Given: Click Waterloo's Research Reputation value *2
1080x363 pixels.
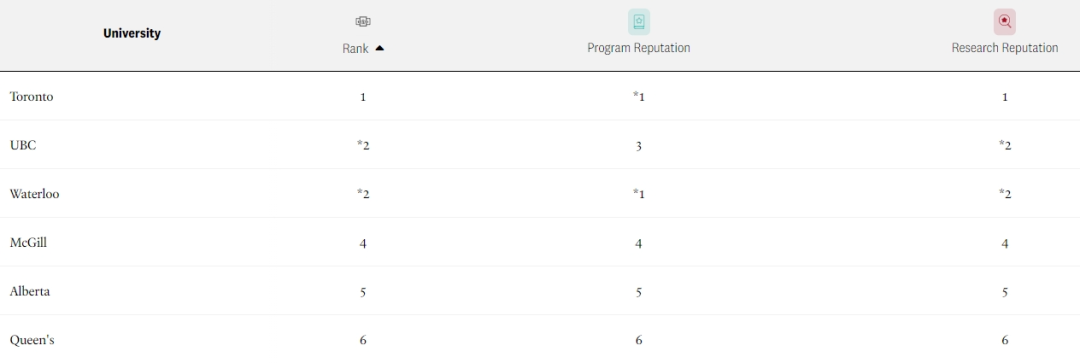Looking at the screenshot, I should [x=1005, y=194].
